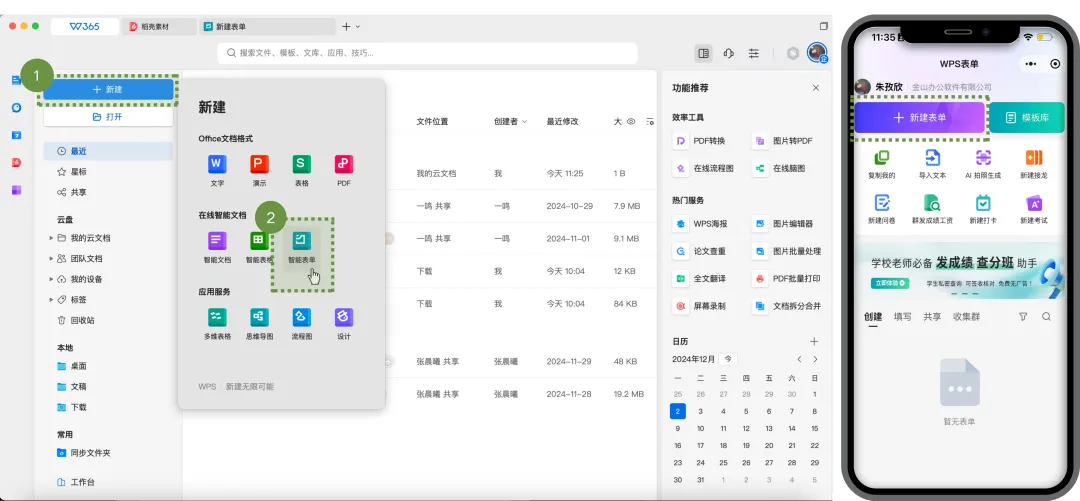Launch PDF转换 tool
This screenshot has height=501, width=1080.
(x=699, y=141)
